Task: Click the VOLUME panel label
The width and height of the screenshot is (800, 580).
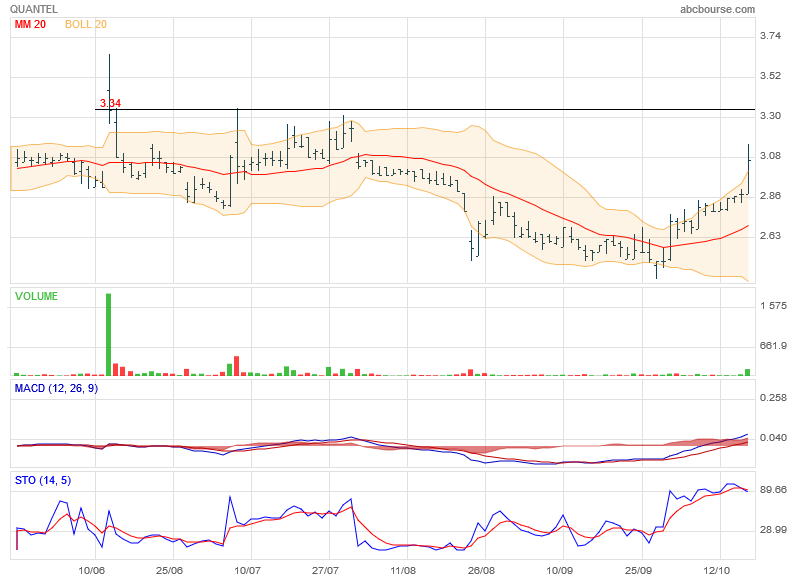Action: click(x=36, y=296)
